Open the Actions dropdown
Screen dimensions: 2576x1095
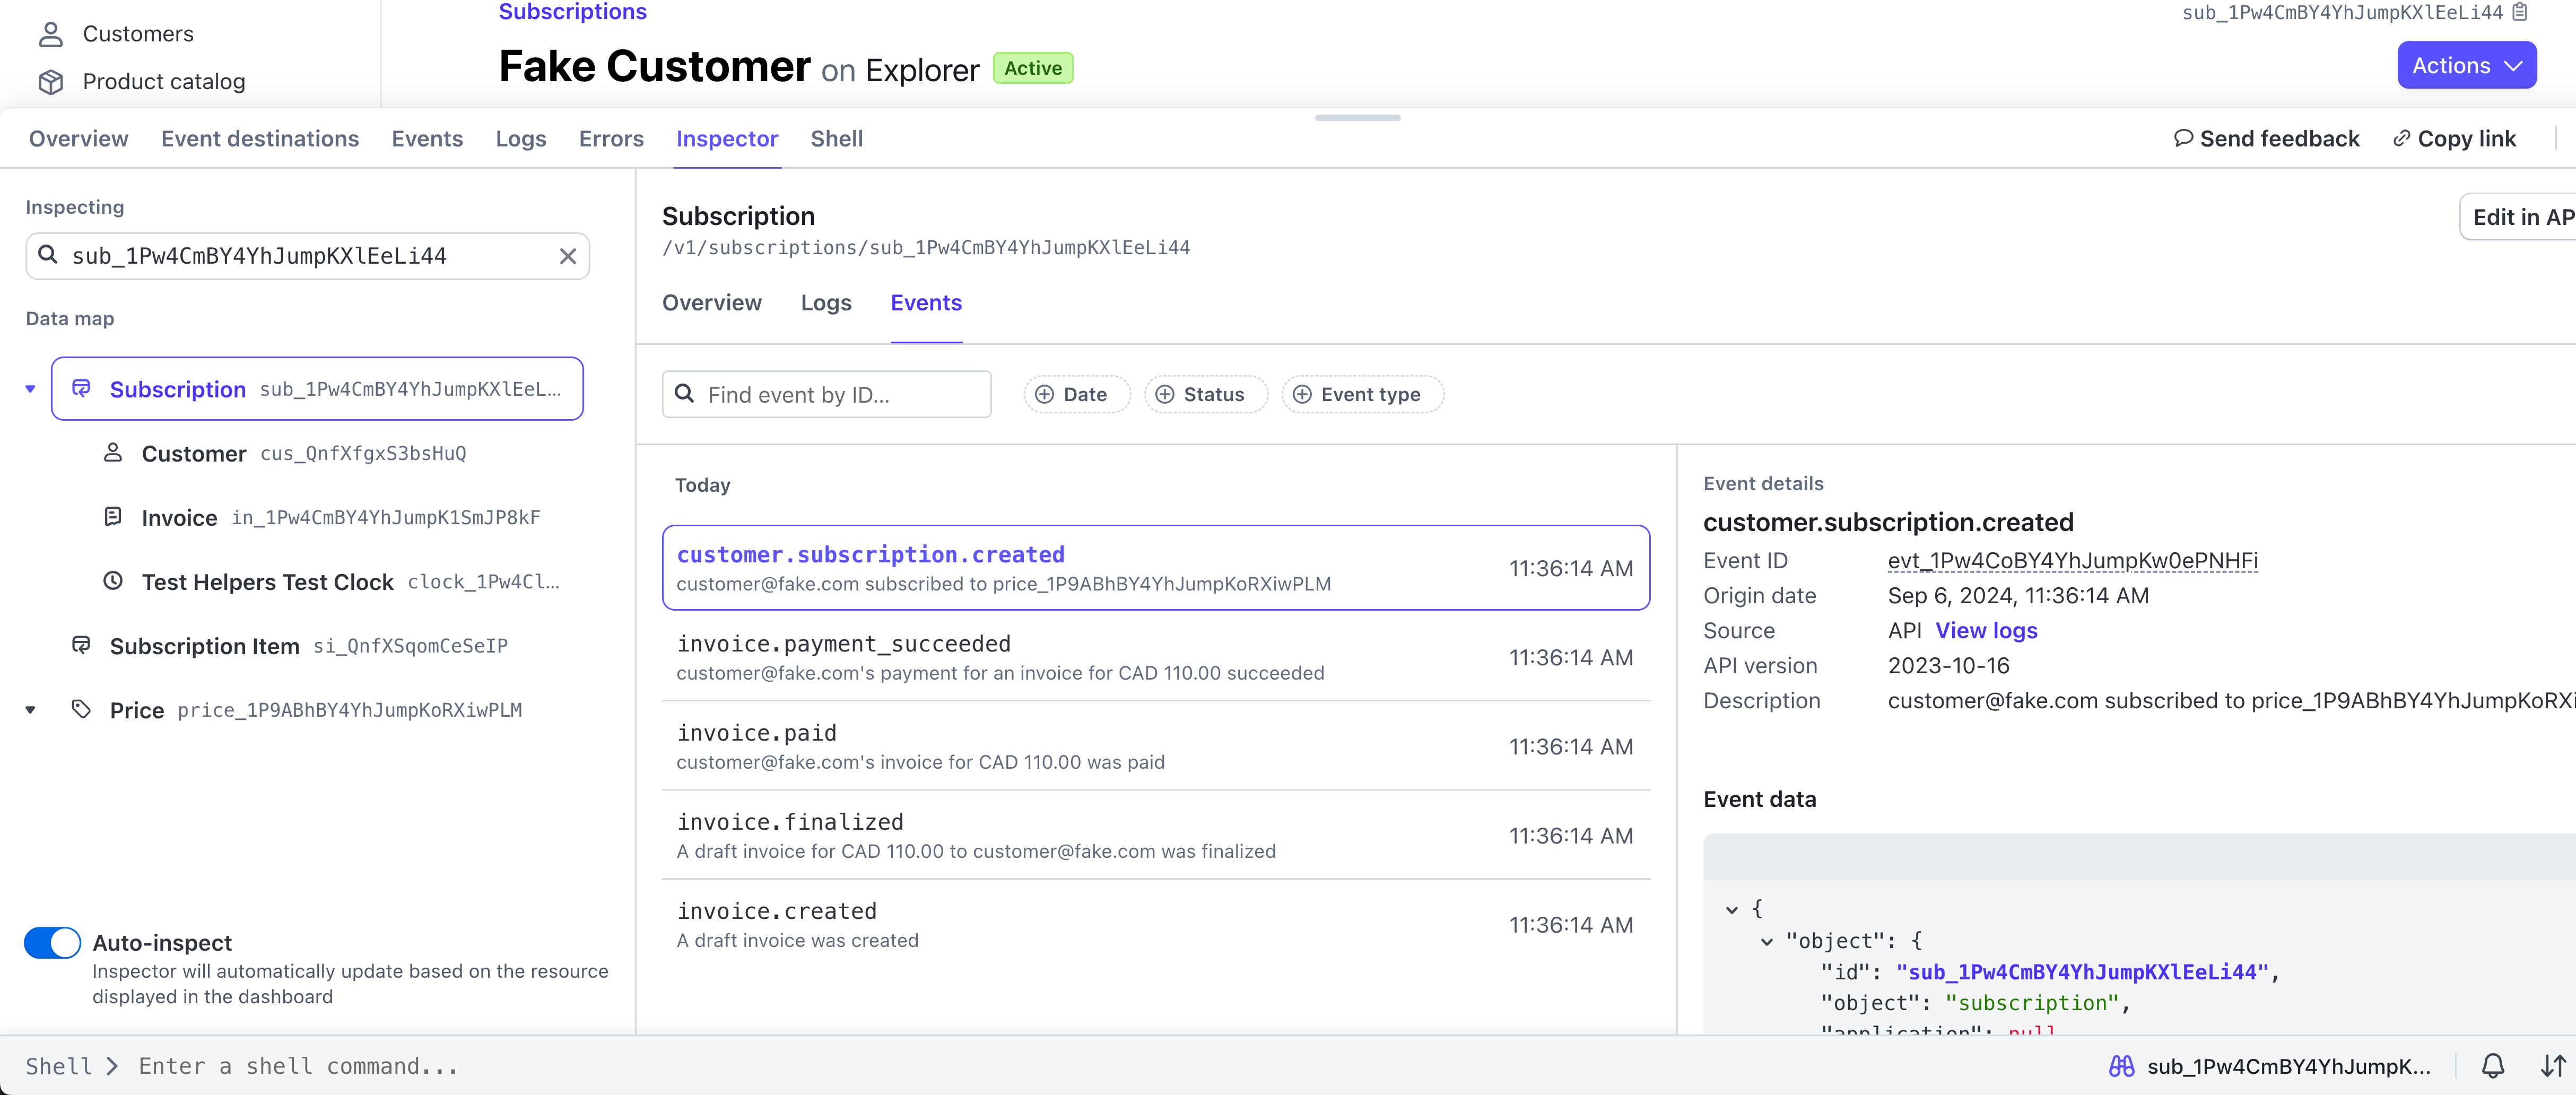pos(2465,66)
